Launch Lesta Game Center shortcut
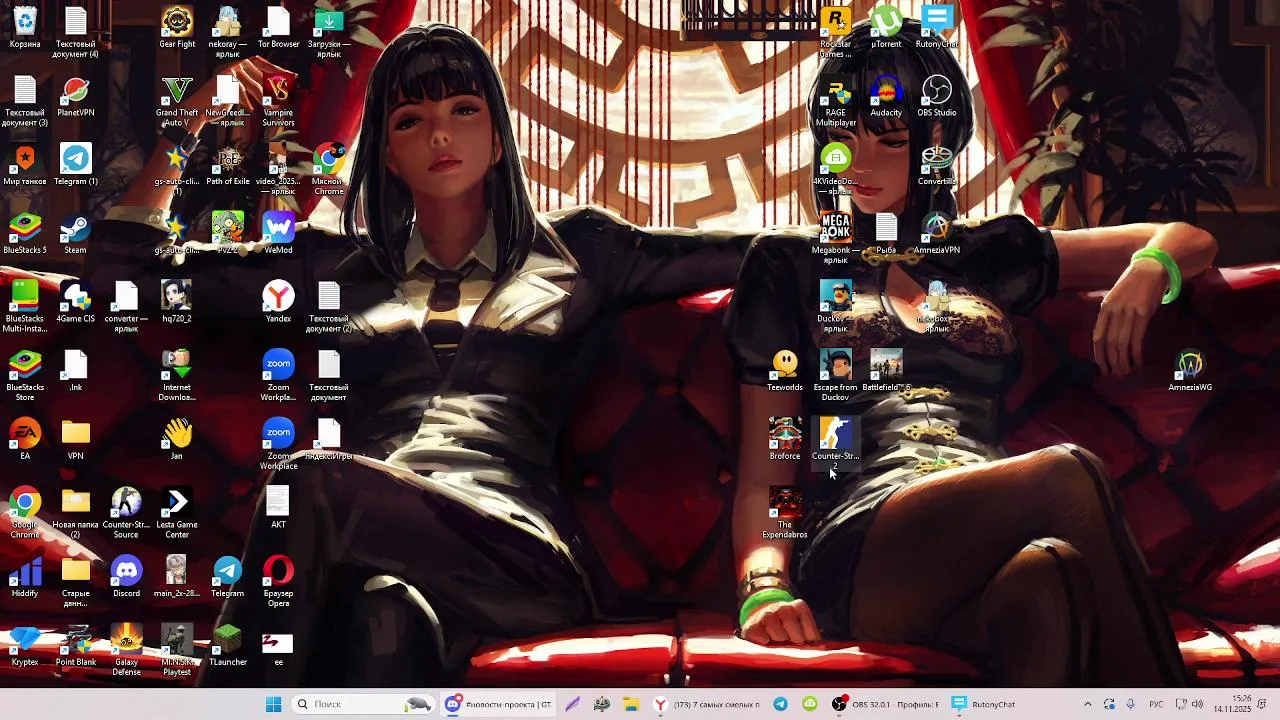The width and height of the screenshot is (1280, 720). tap(177, 514)
